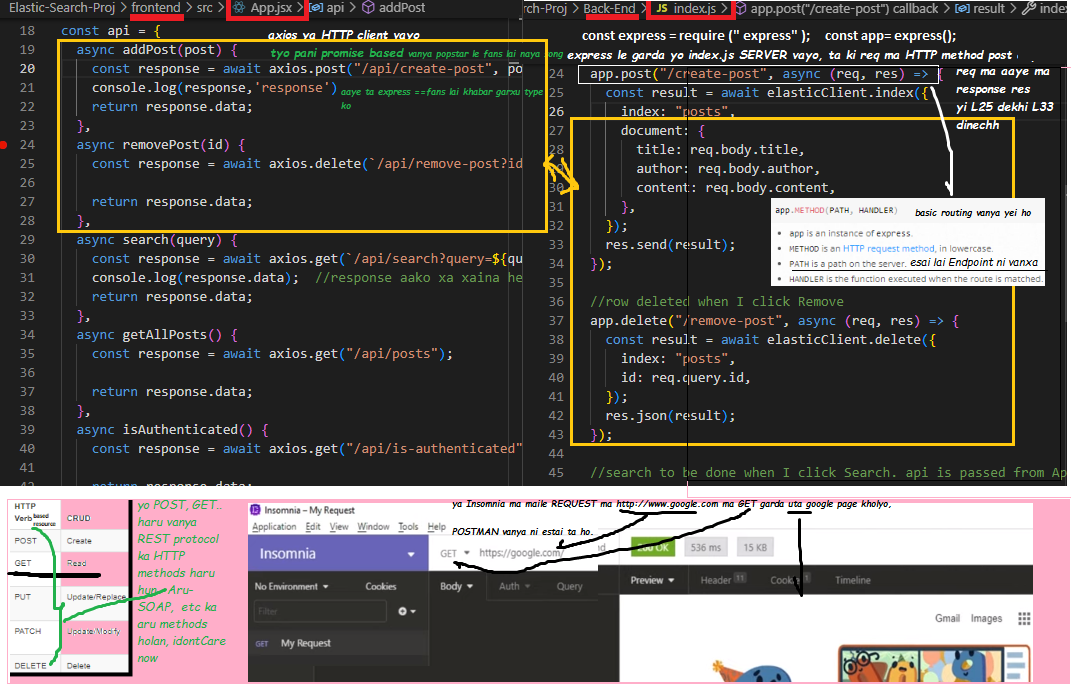Open the Window menu in Insomnia
Image resolution: width=1071 pixels, height=684 pixels.
[373, 527]
